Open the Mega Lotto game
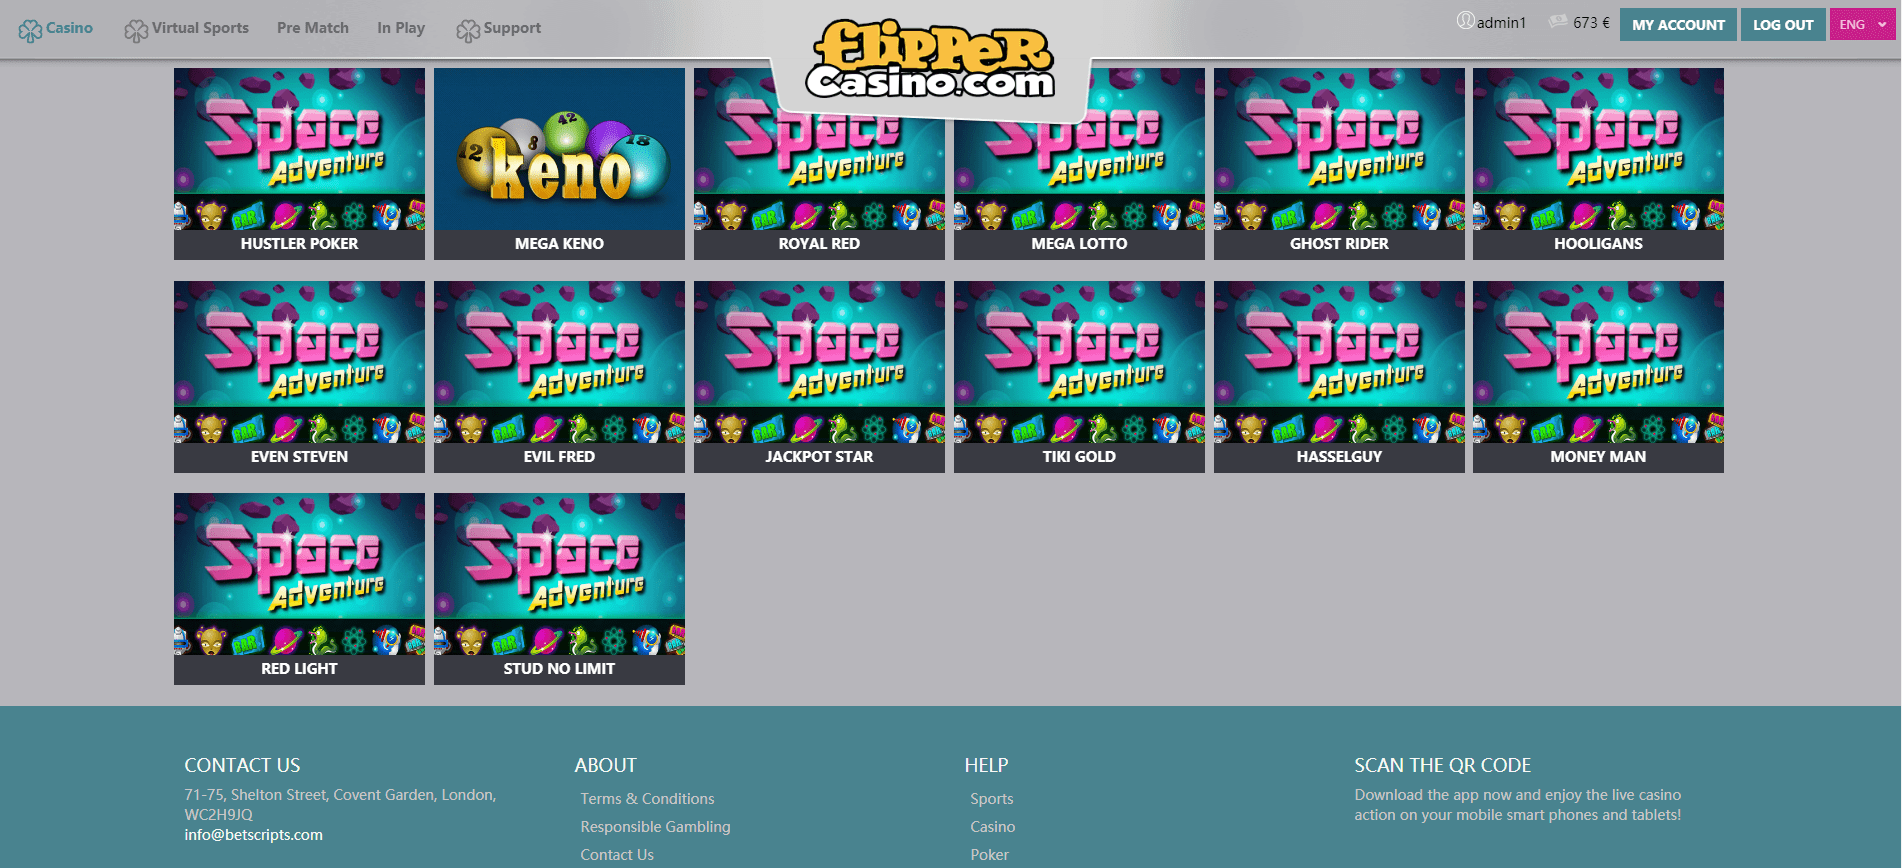Viewport: 1902px width, 868px height. click(1079, 164)
